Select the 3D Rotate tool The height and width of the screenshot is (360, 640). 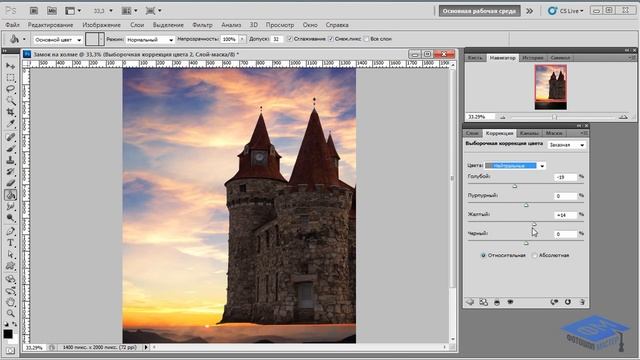(x=10, y=280)
